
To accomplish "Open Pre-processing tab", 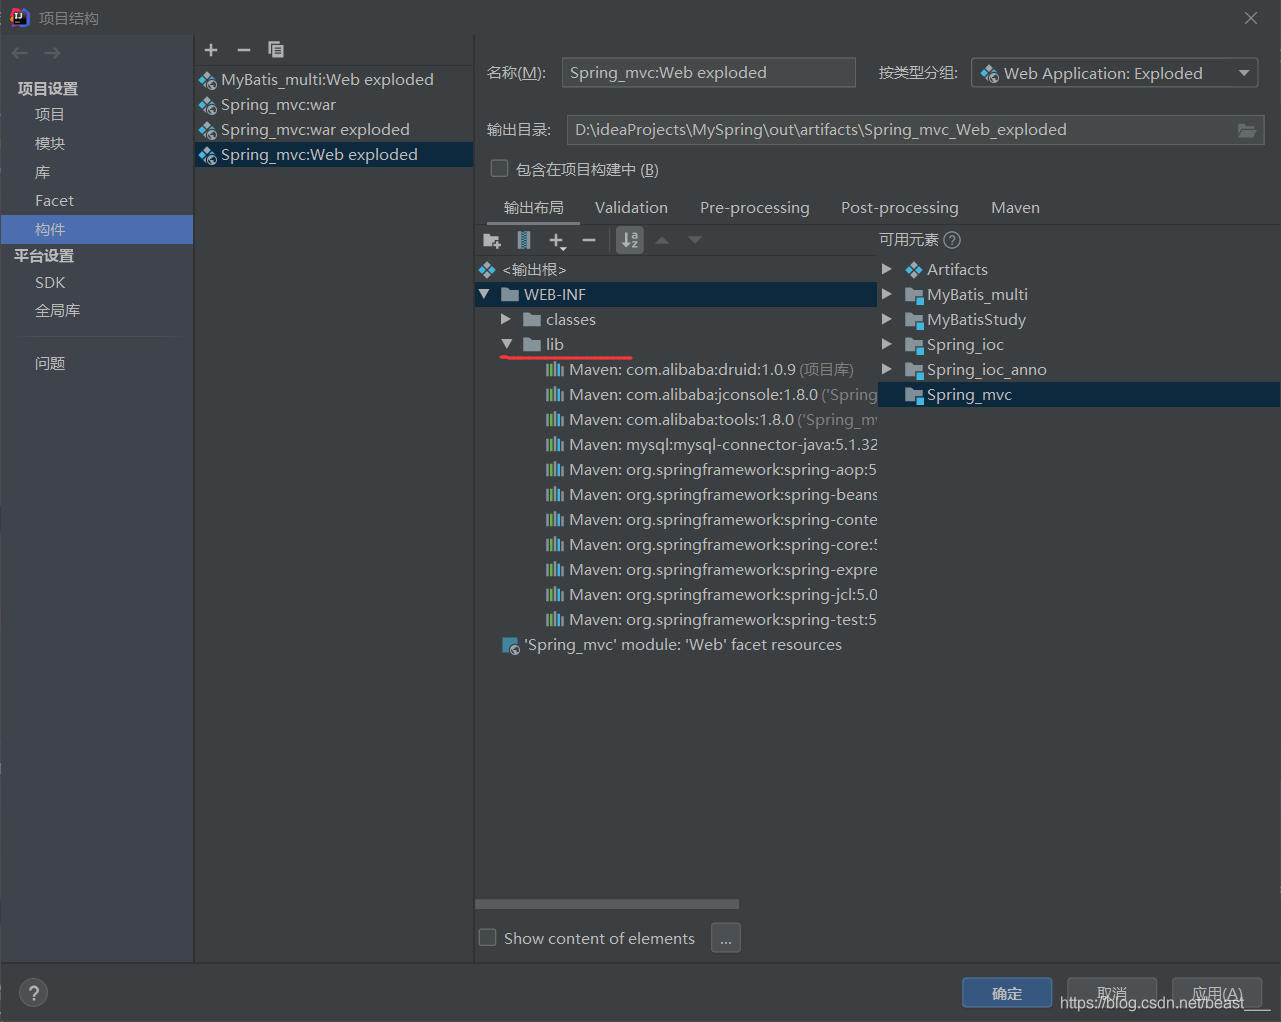I will [755, 207].
